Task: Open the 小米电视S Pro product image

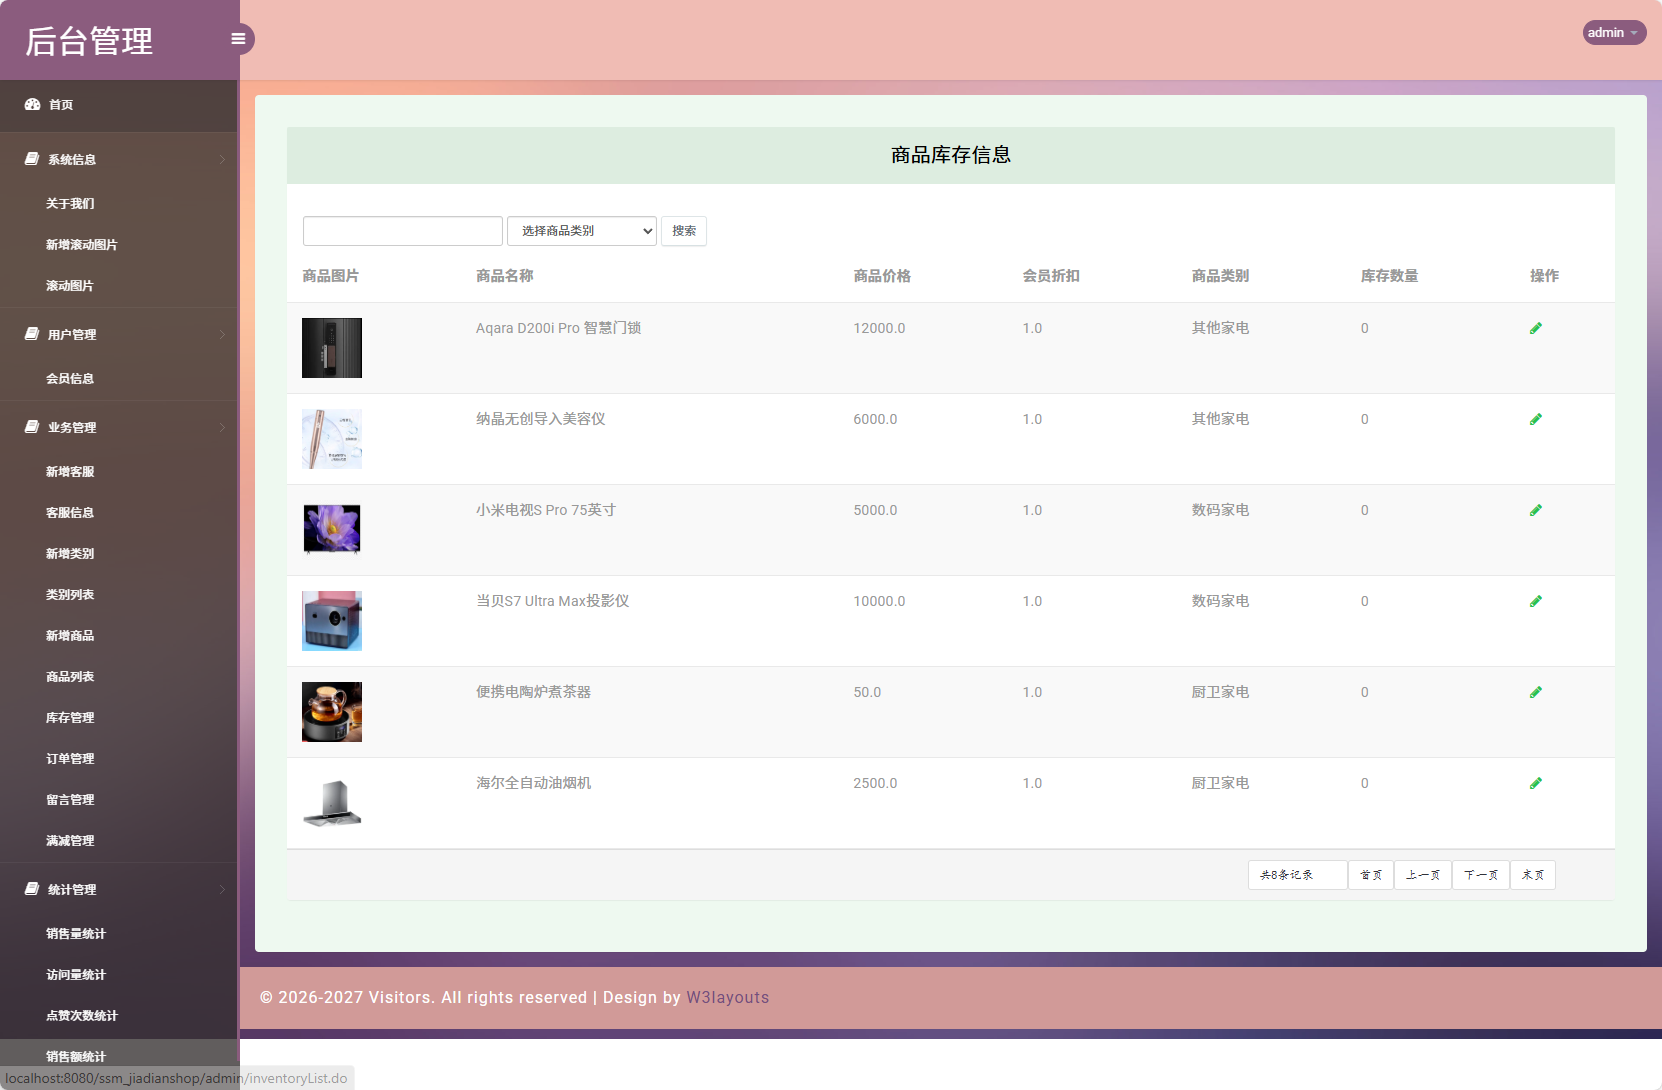Action: point(332,530)
